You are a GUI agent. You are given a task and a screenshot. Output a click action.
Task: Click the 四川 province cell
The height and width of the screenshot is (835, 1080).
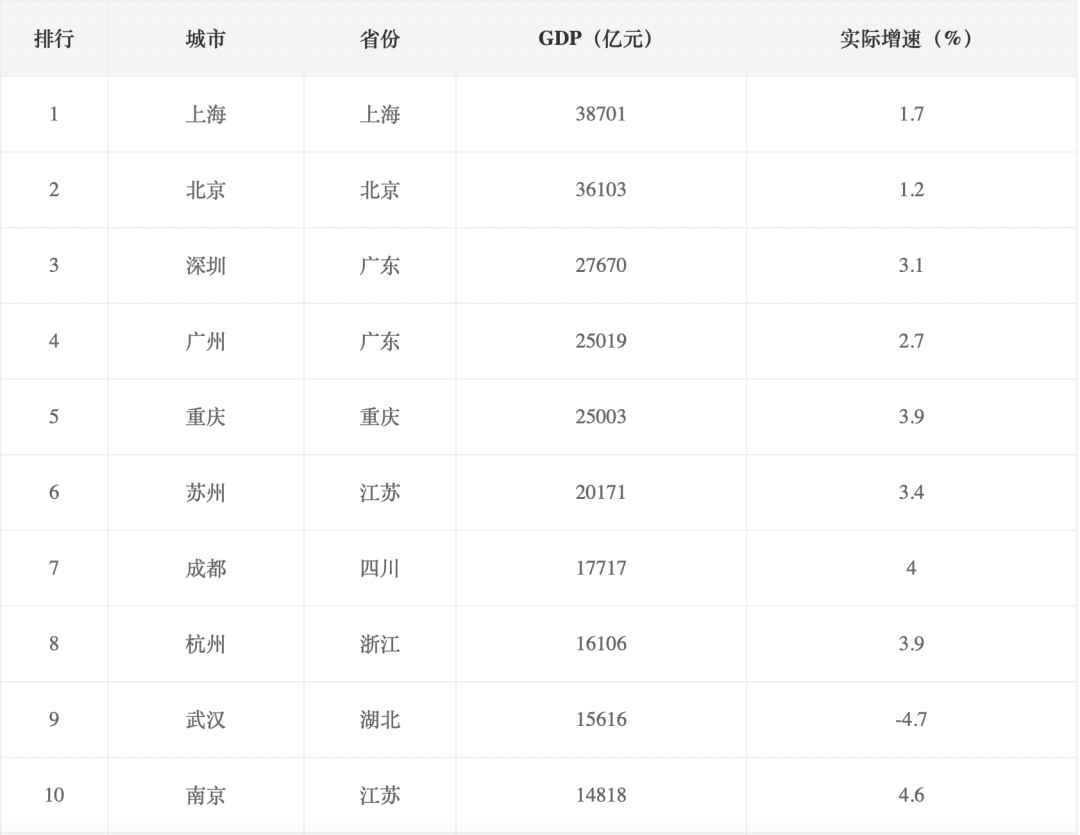pos(380,568)
